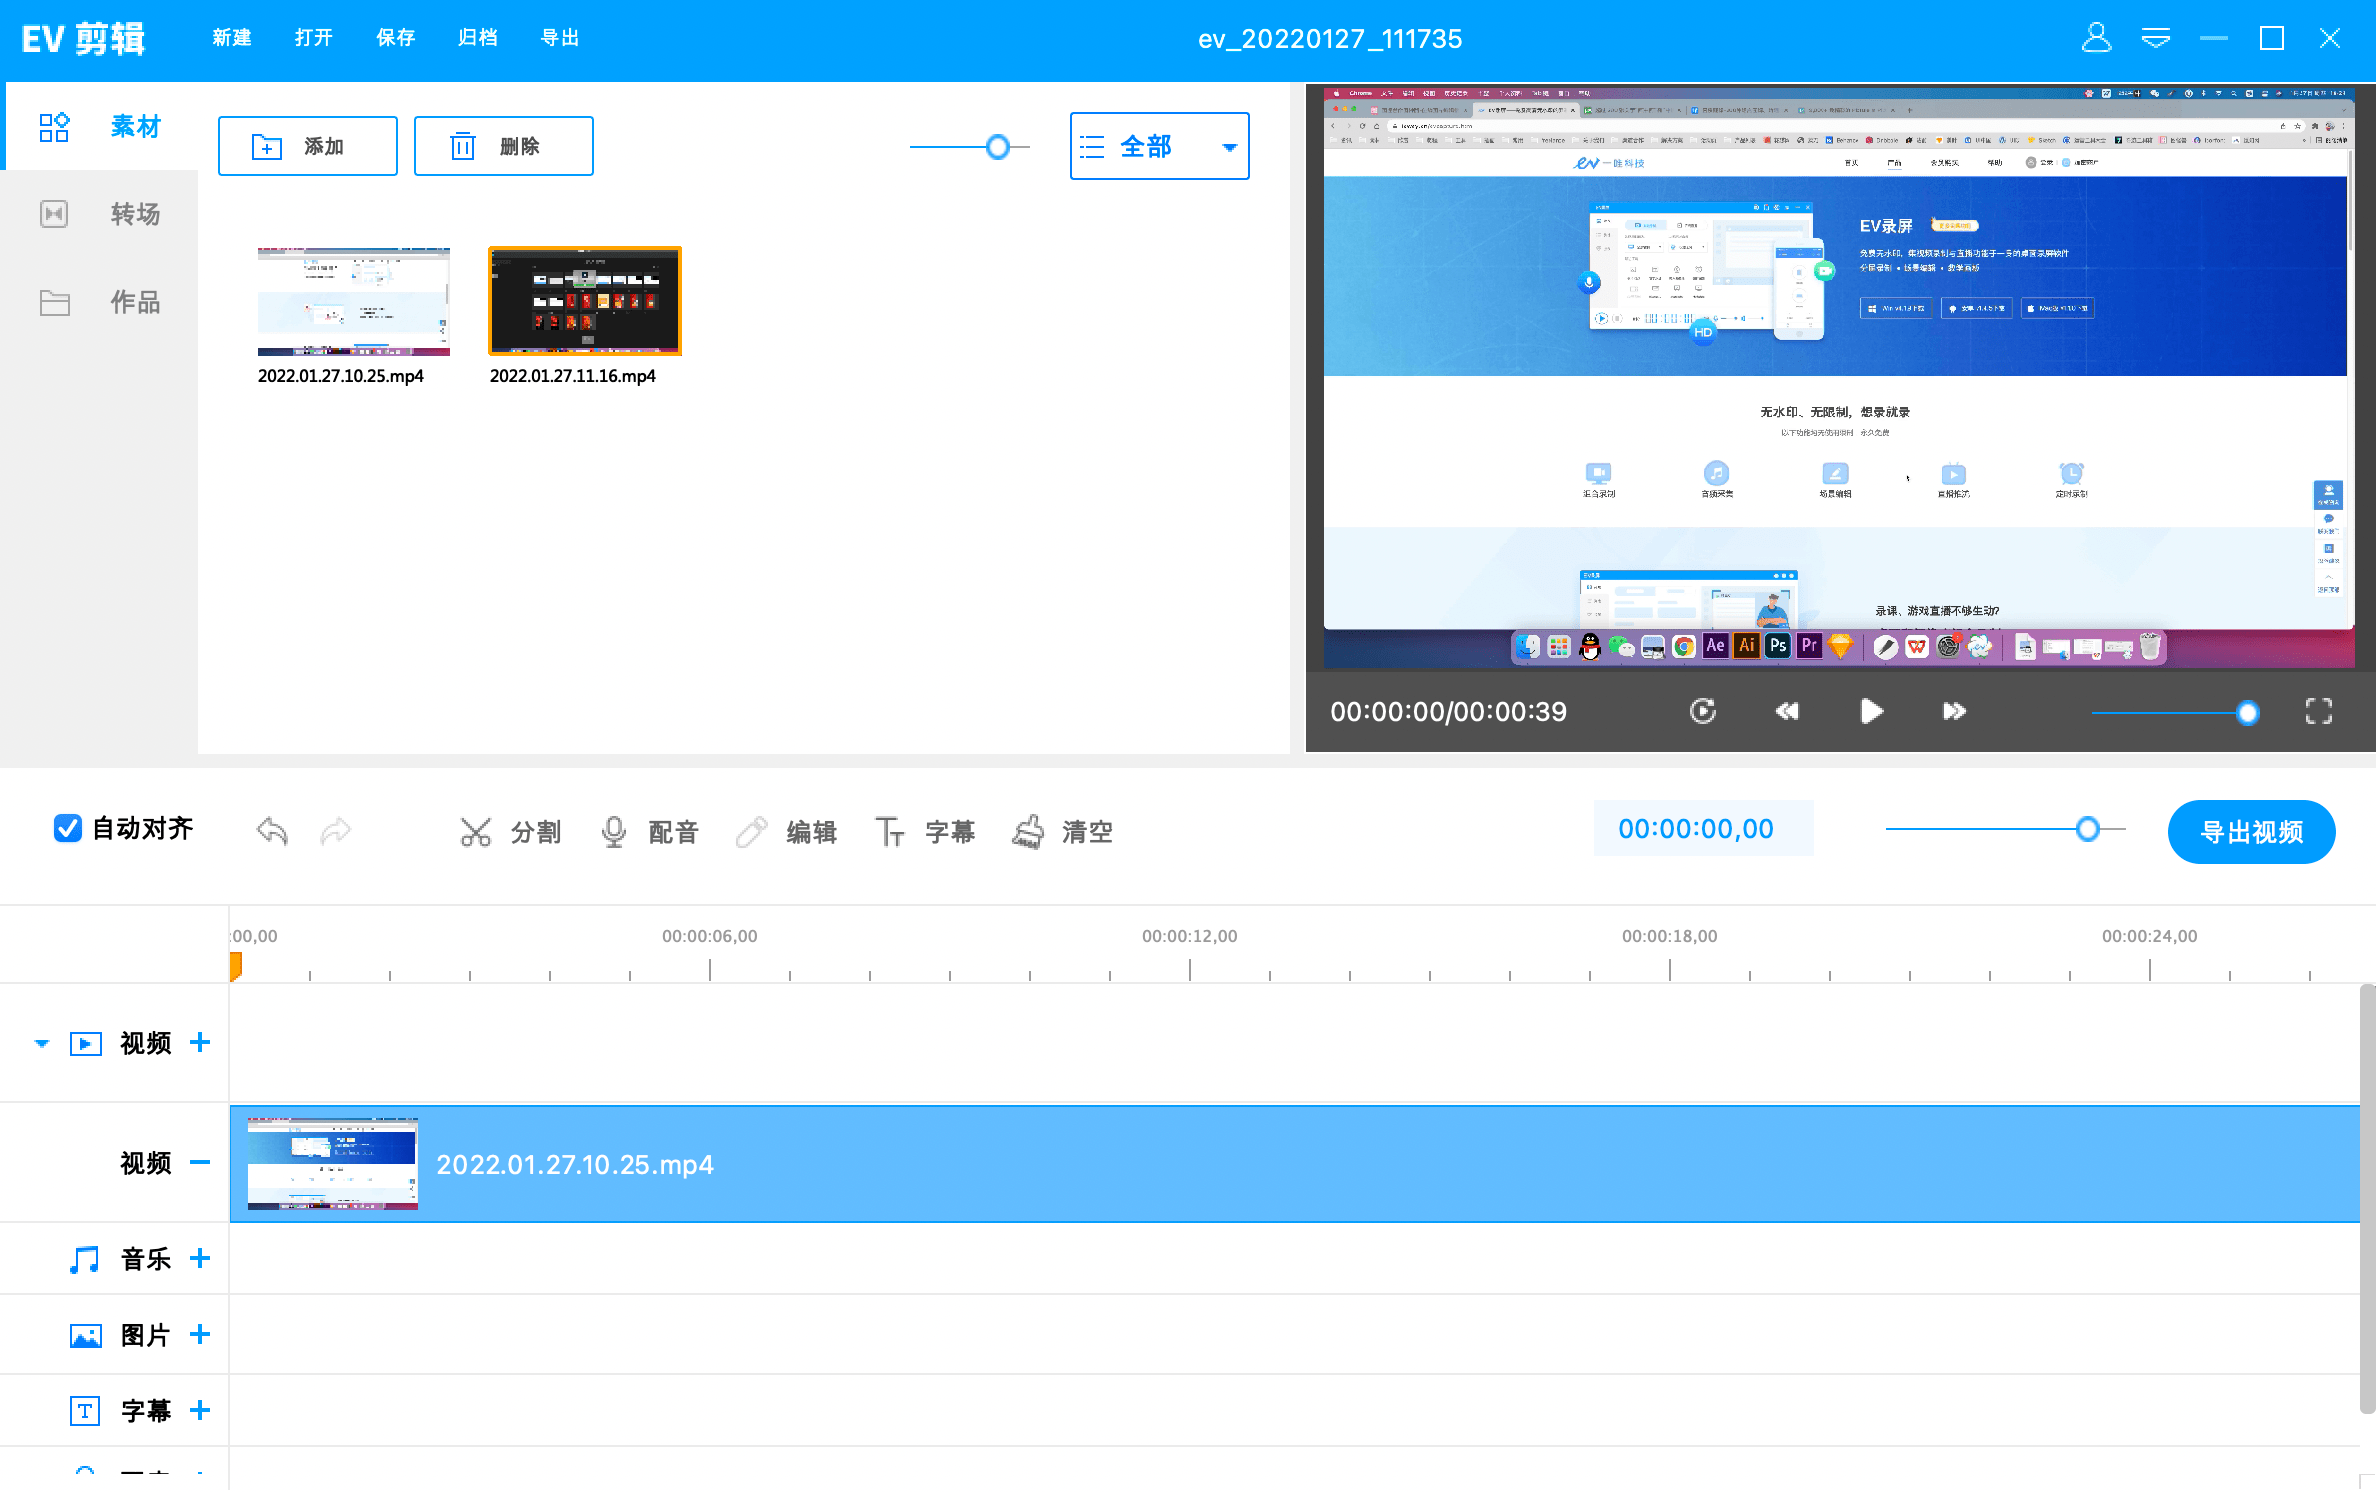Viewport: 2376px width, 1492px height.
Task: Uncheck the auto-align (自动对齐) checkbox
Action: (x=67, y=829)
